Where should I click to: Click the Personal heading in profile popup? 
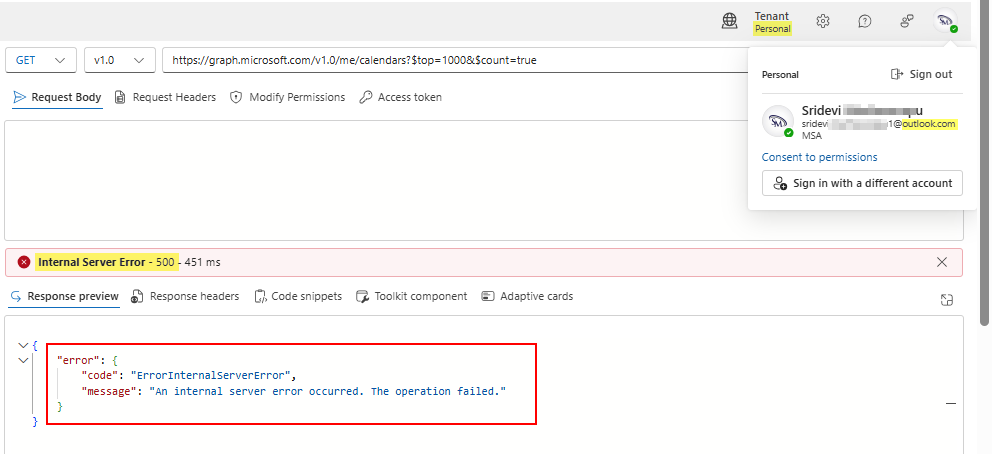(x=780, y=75)
